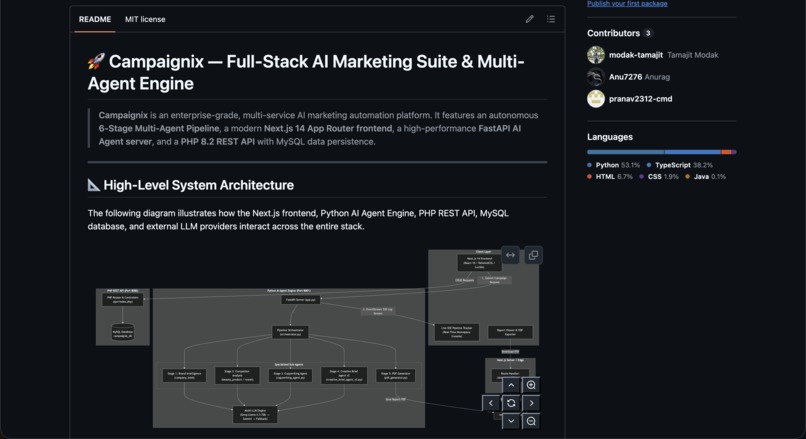Click the FastAPI Server diagram node

pyautogui.click(x=301, y=299)
